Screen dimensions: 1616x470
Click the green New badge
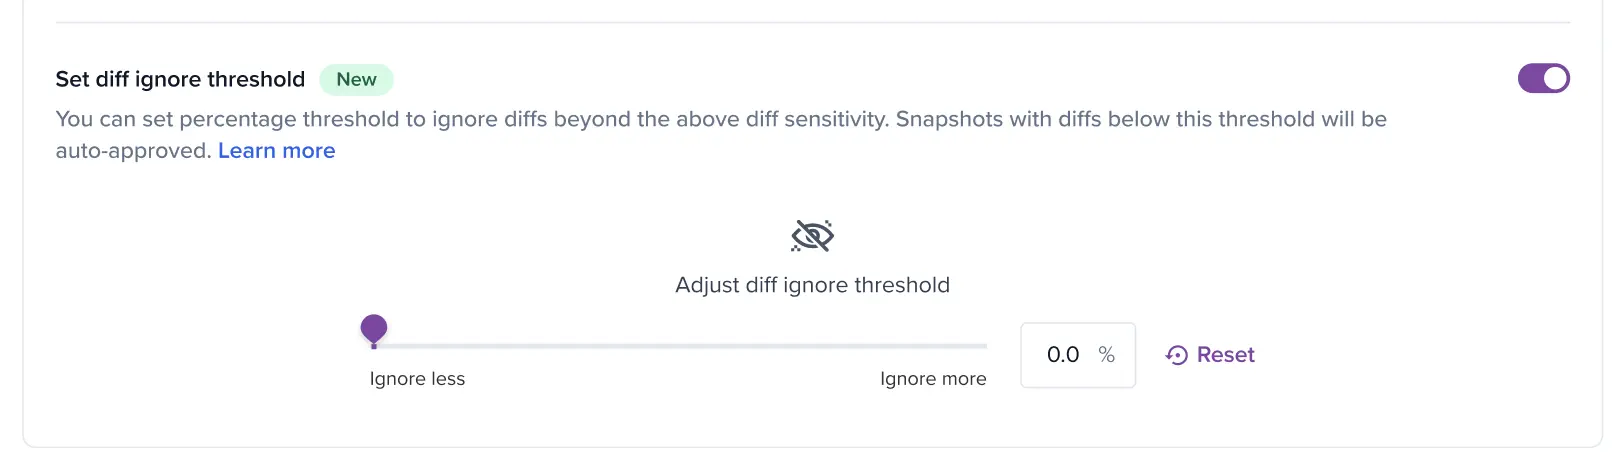coord(356,79)
